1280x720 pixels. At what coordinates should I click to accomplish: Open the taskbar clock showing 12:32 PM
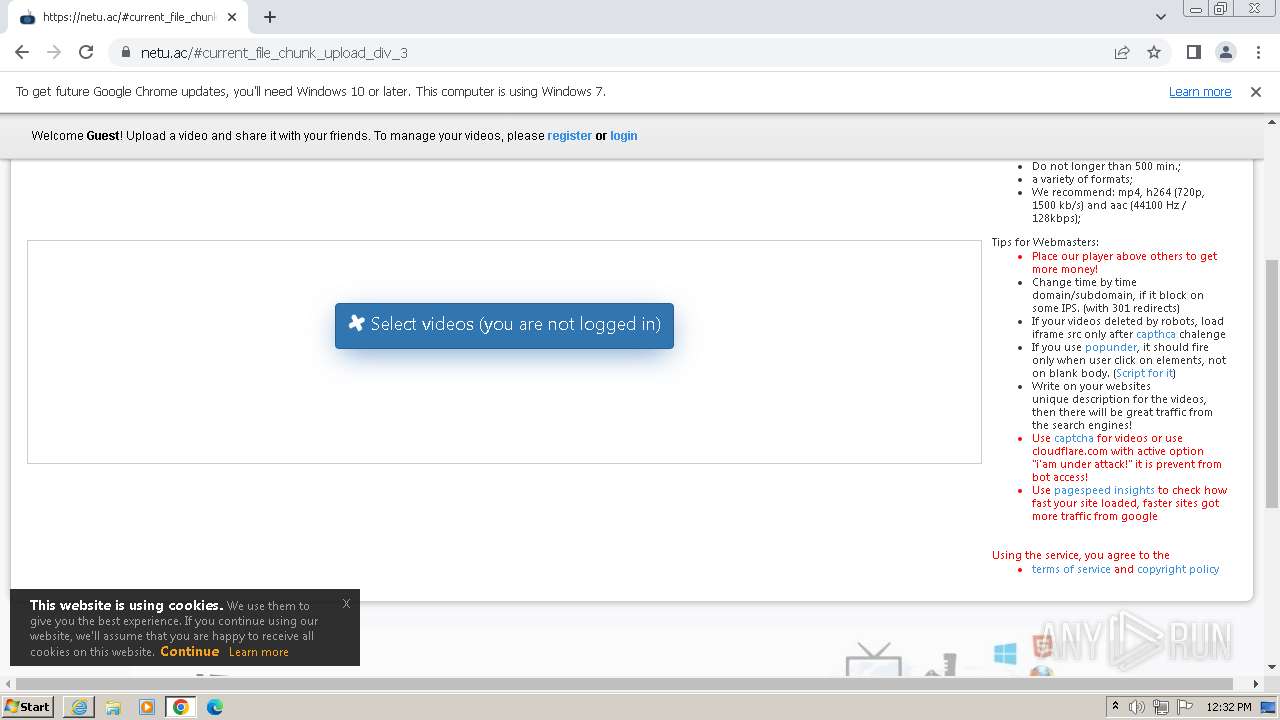coord(1229,707)
